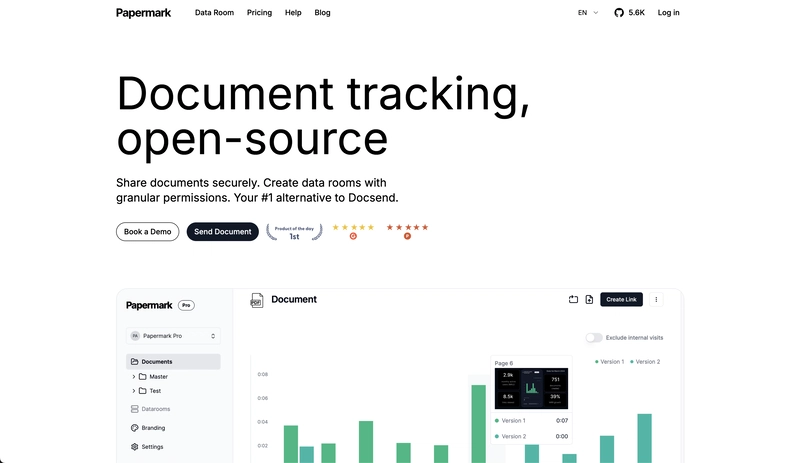The image size is (800, 463).
Task: Click the tallest green chart bar
Action: (x=479, y=424)
